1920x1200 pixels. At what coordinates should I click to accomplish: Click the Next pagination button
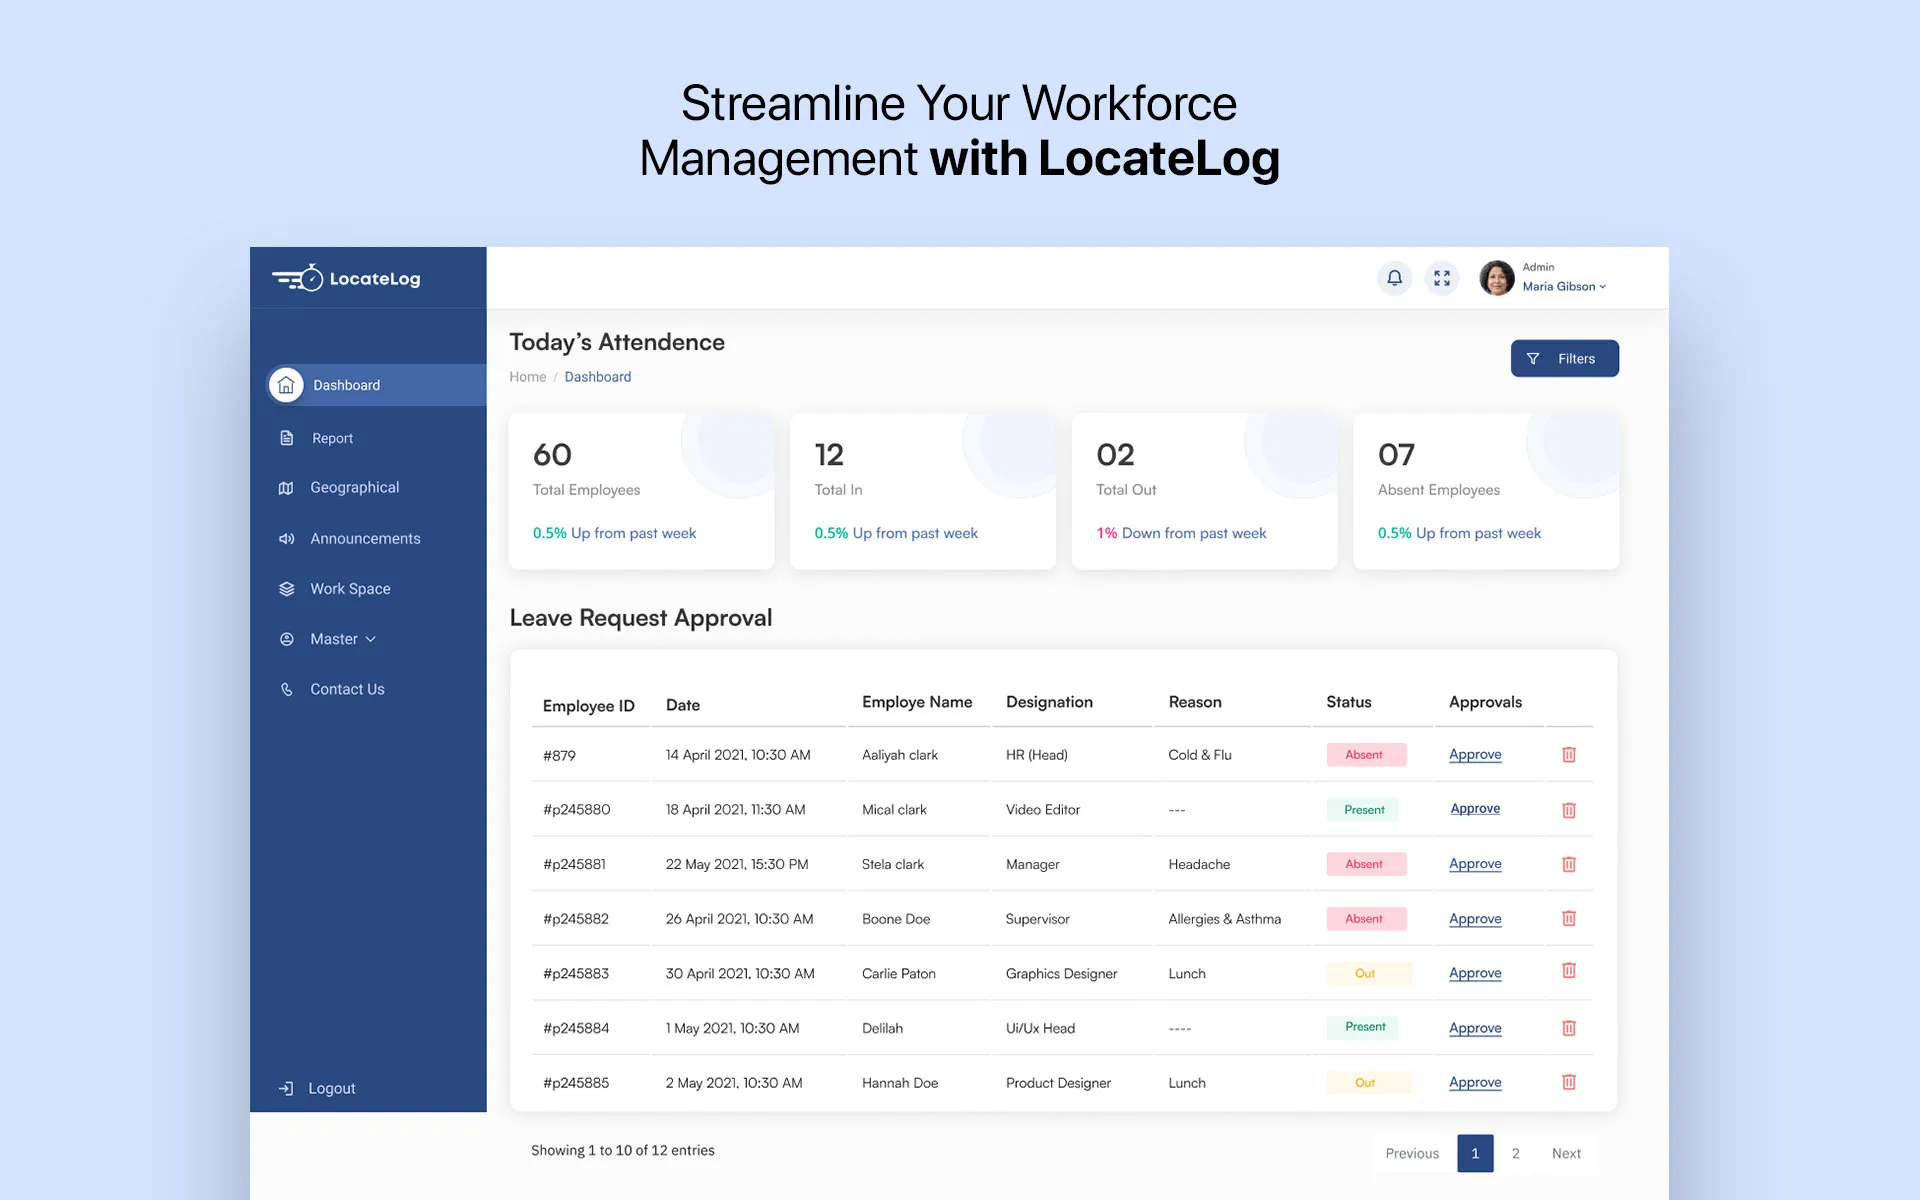(1566, 1153)
